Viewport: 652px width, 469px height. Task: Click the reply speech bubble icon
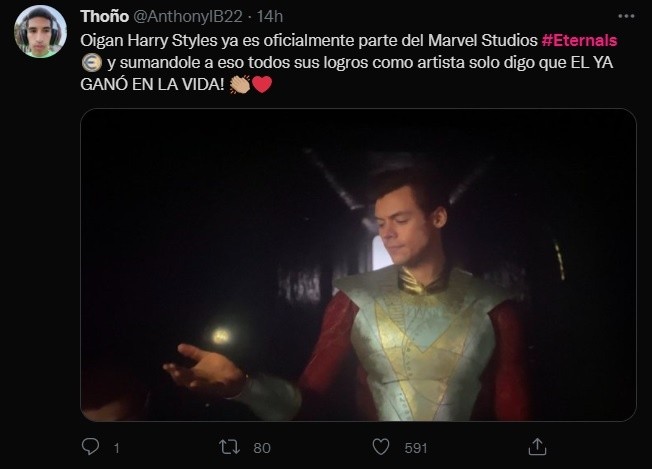(x=91, y=447)
